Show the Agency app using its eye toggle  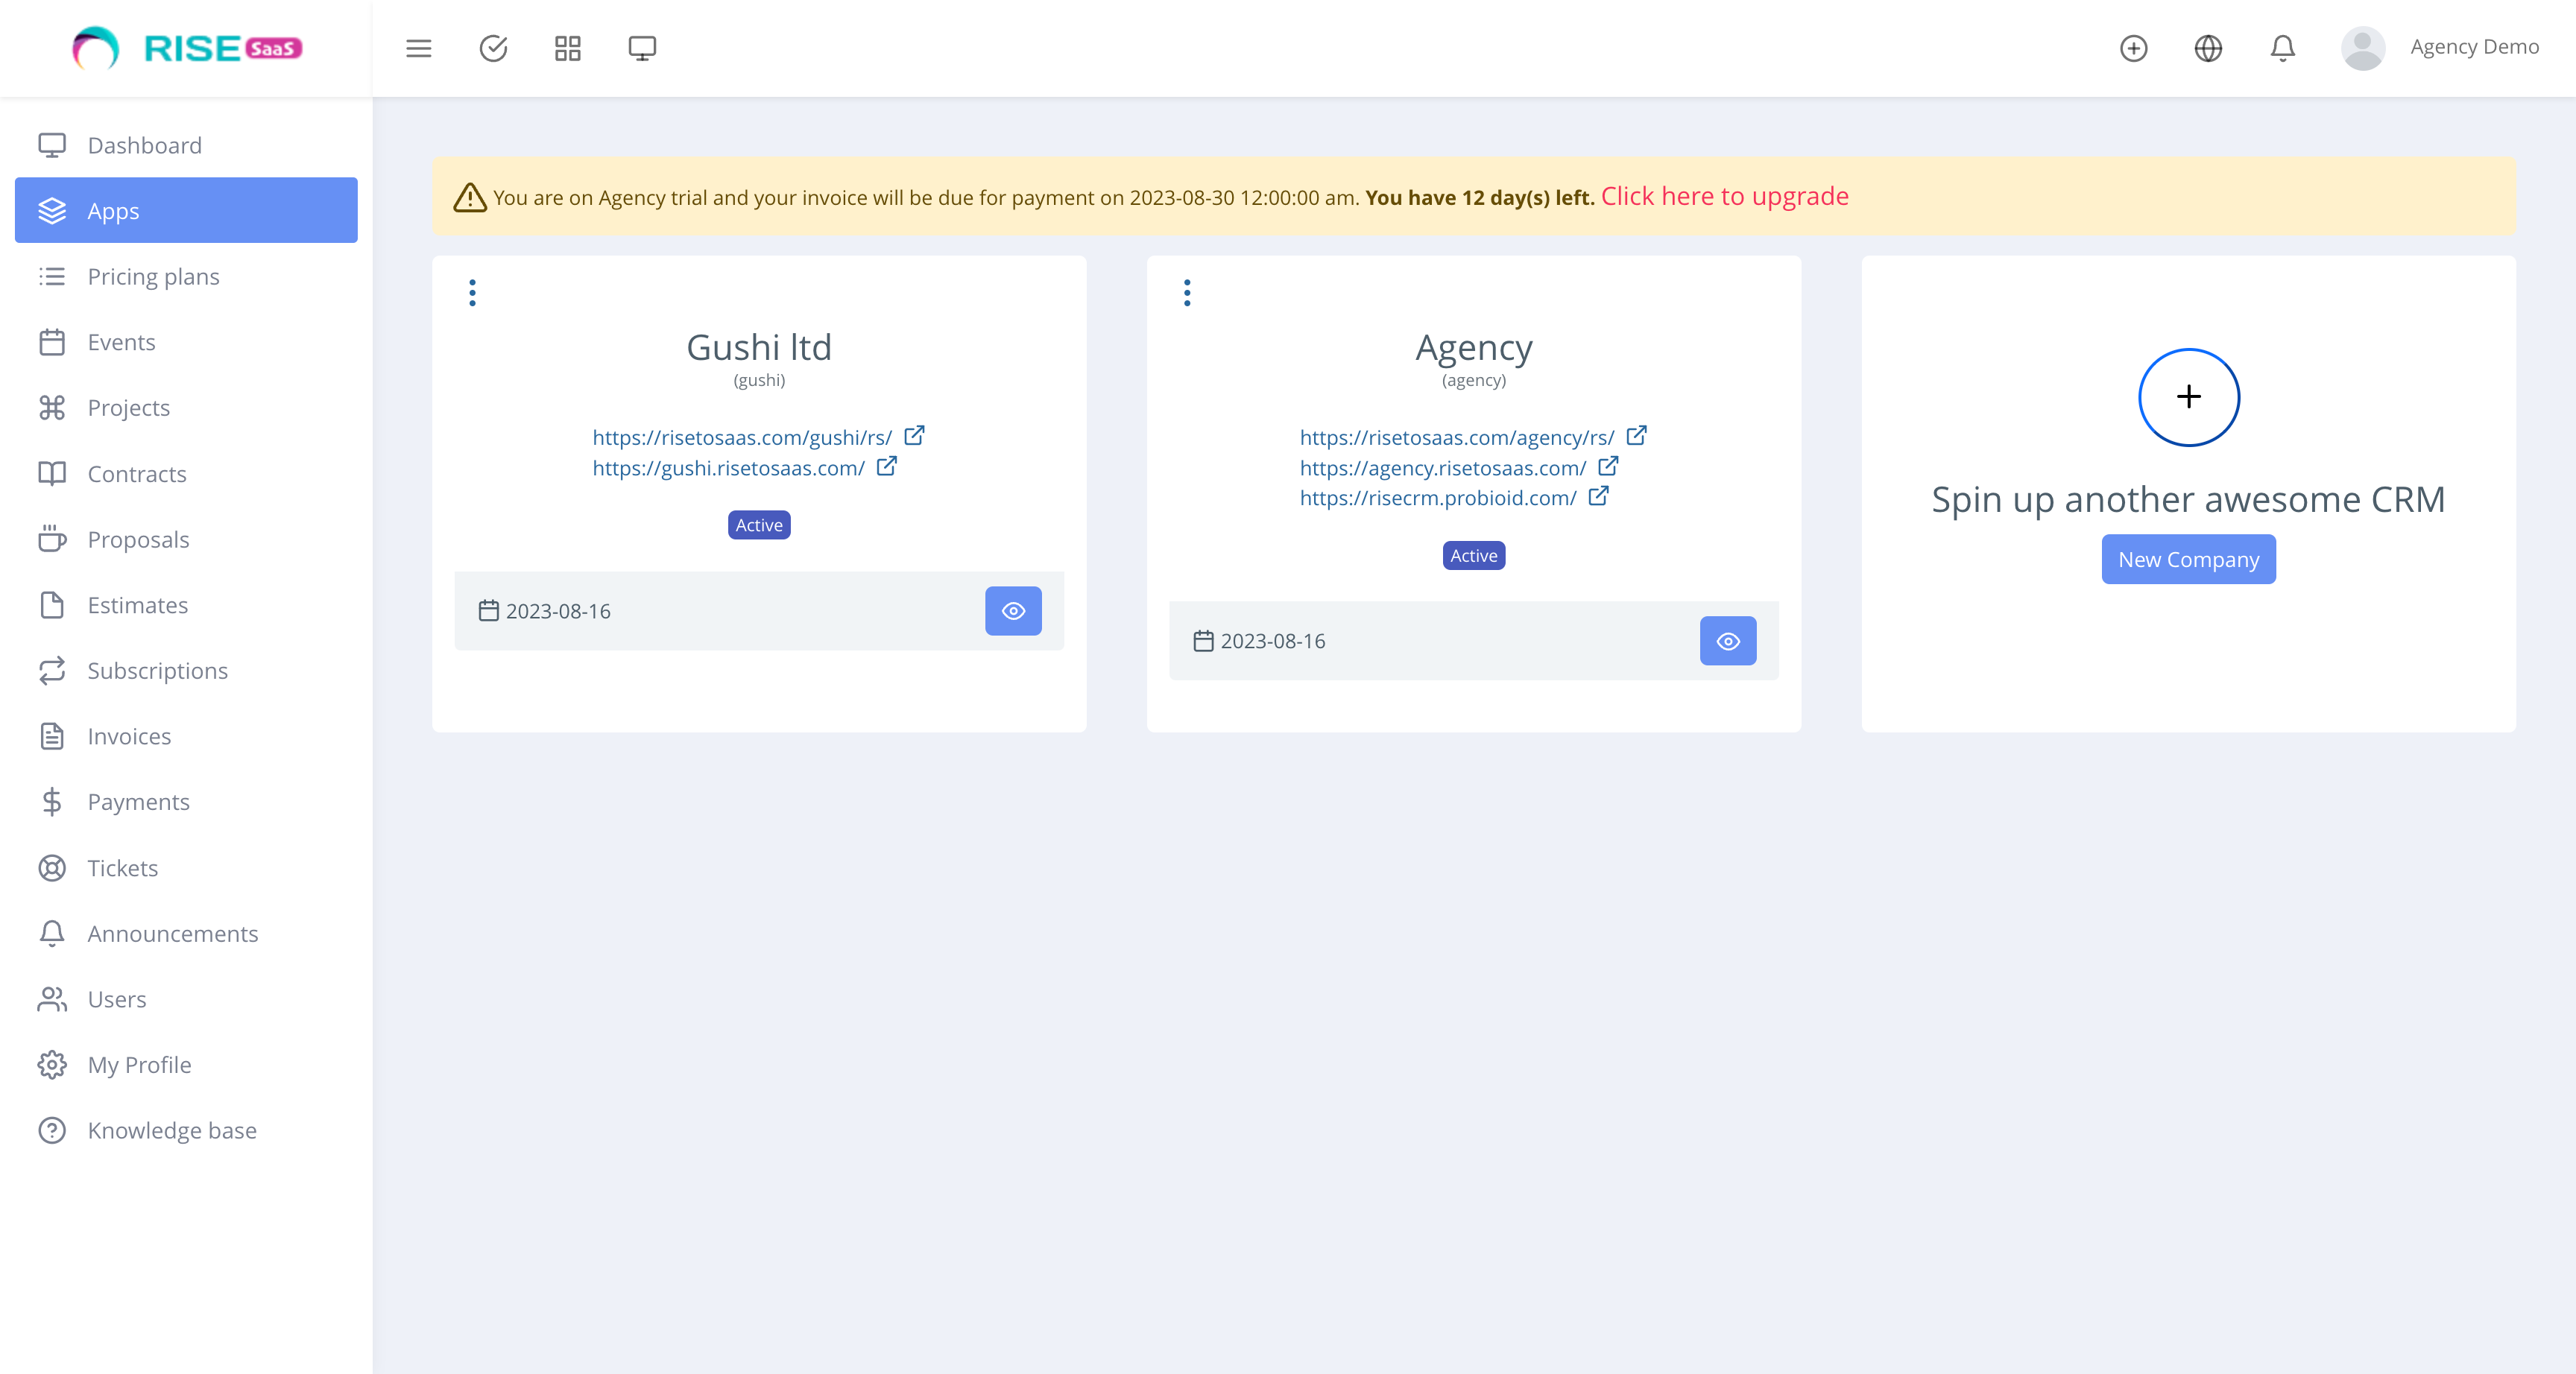(x=1727, y=641)
